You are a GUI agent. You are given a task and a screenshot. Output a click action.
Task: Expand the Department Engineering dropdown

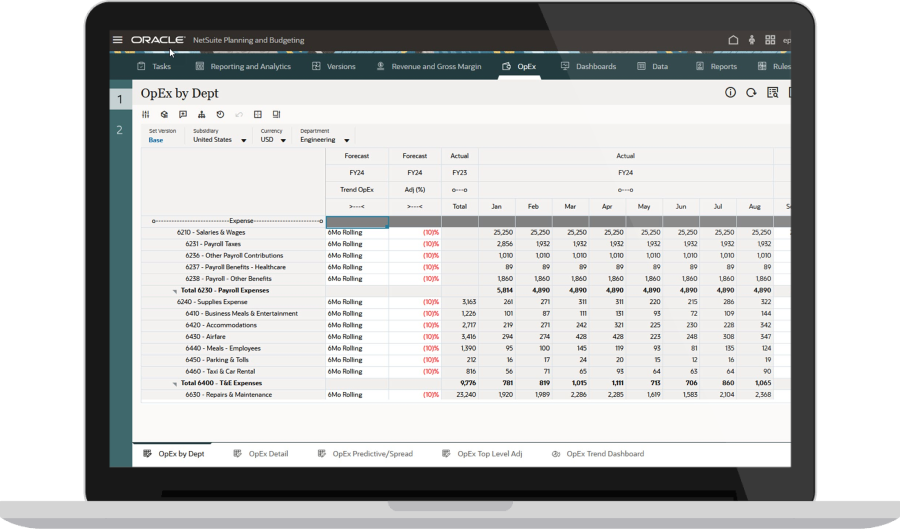tap(346, 141)
